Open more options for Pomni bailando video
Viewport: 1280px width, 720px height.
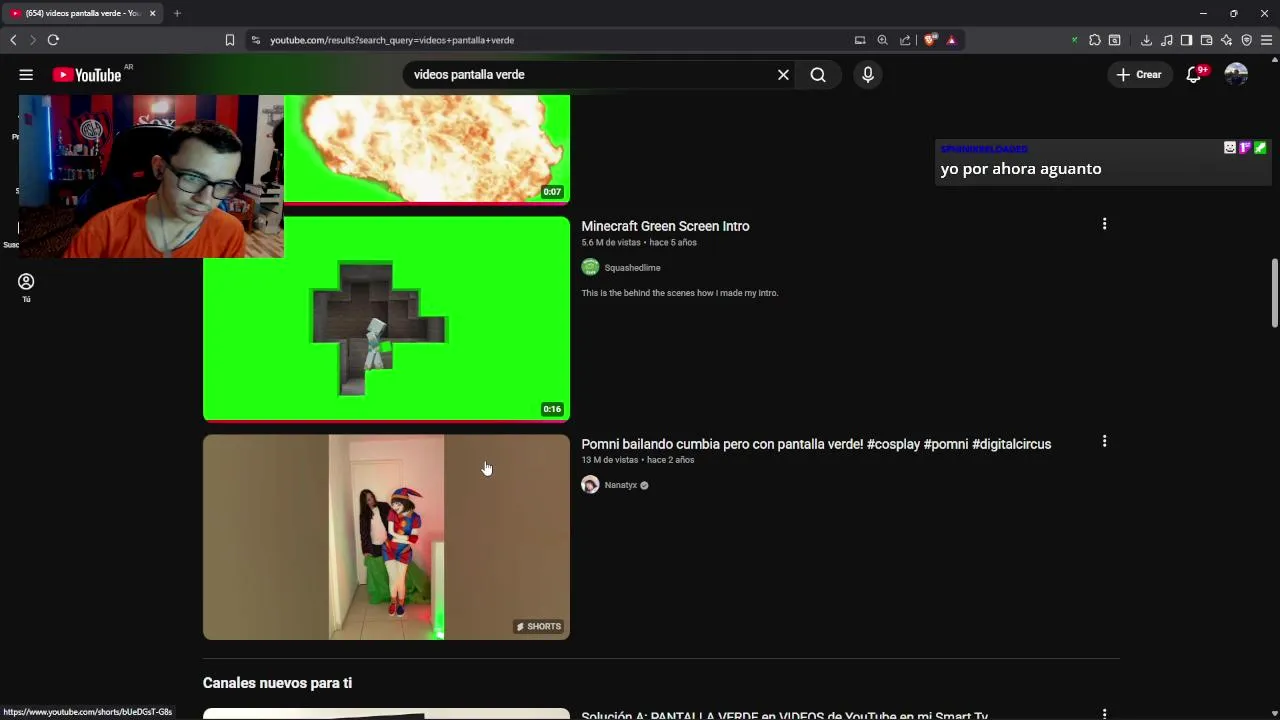pyautogui.click(x=1104, y=441)
